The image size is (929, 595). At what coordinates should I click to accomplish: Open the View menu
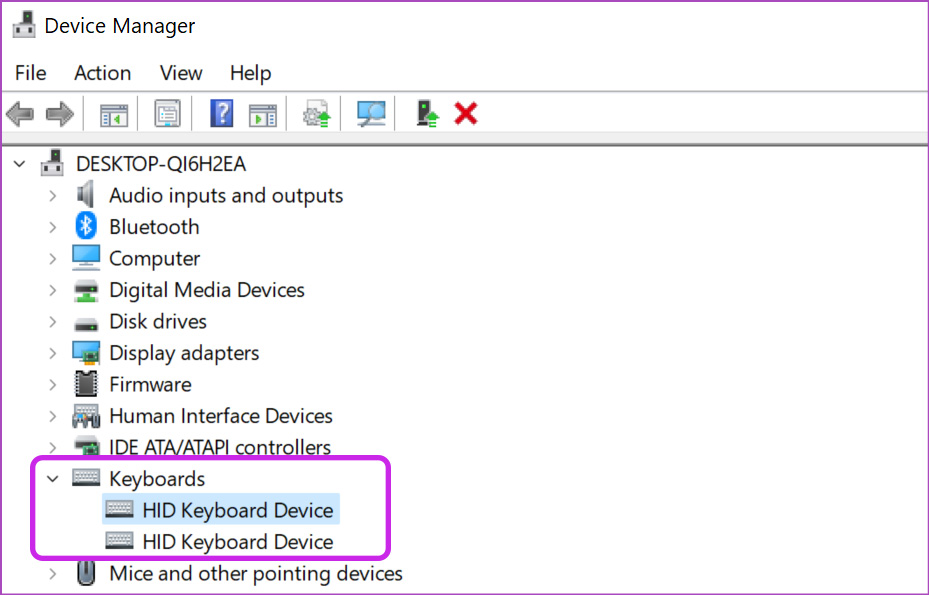pyautogui.click(x=181, y=73)
